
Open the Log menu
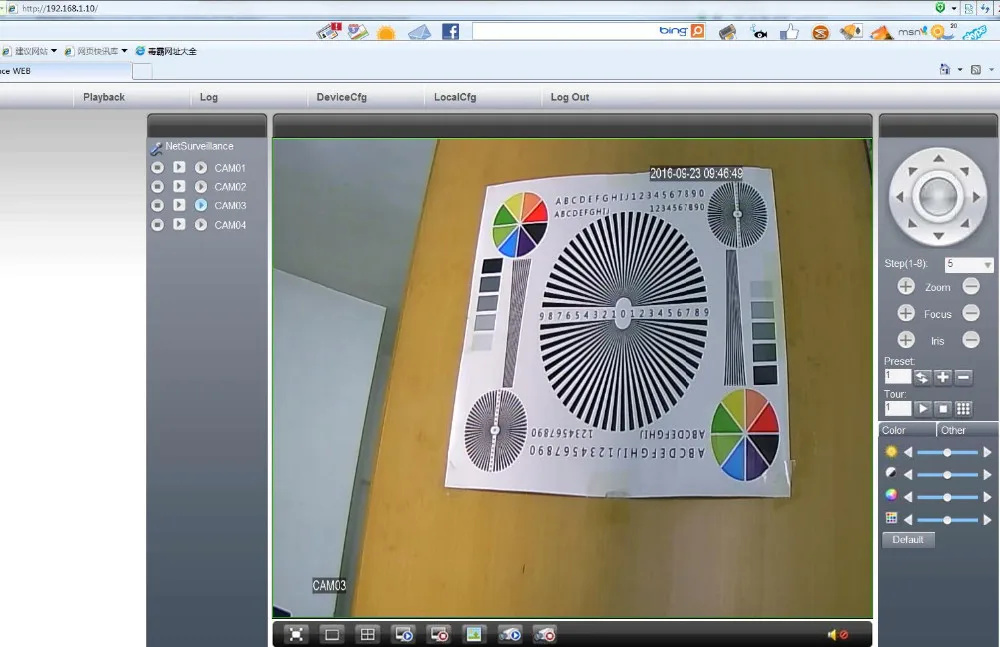click(209, 97)
